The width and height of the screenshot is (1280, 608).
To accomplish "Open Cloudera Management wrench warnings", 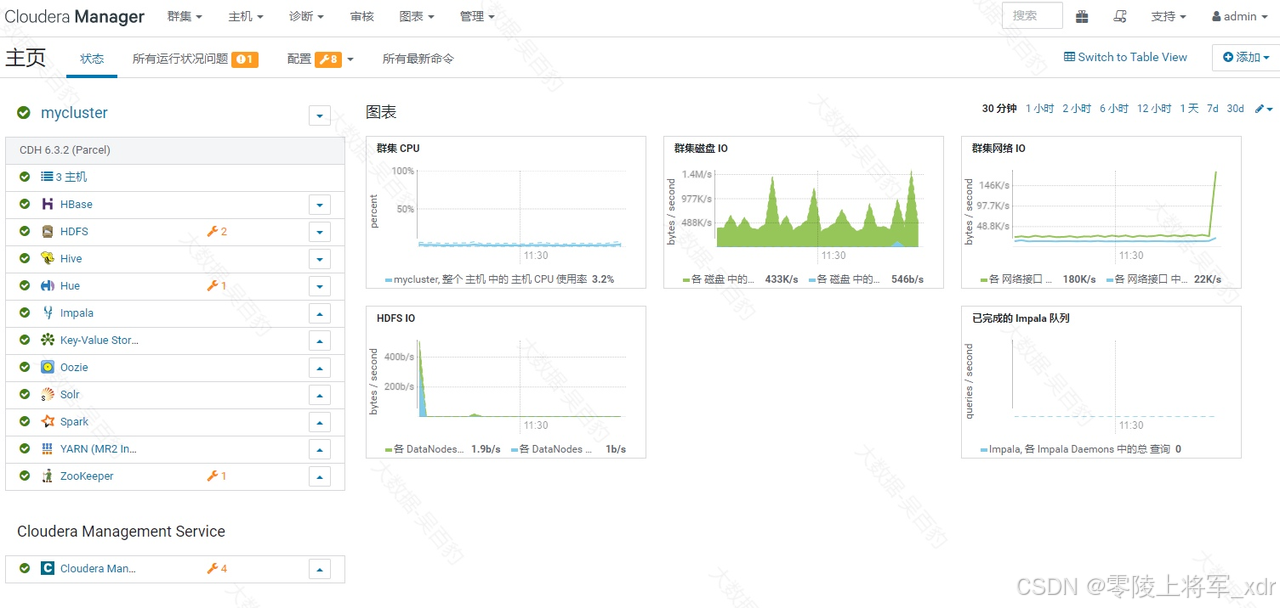I will point(217,568).
